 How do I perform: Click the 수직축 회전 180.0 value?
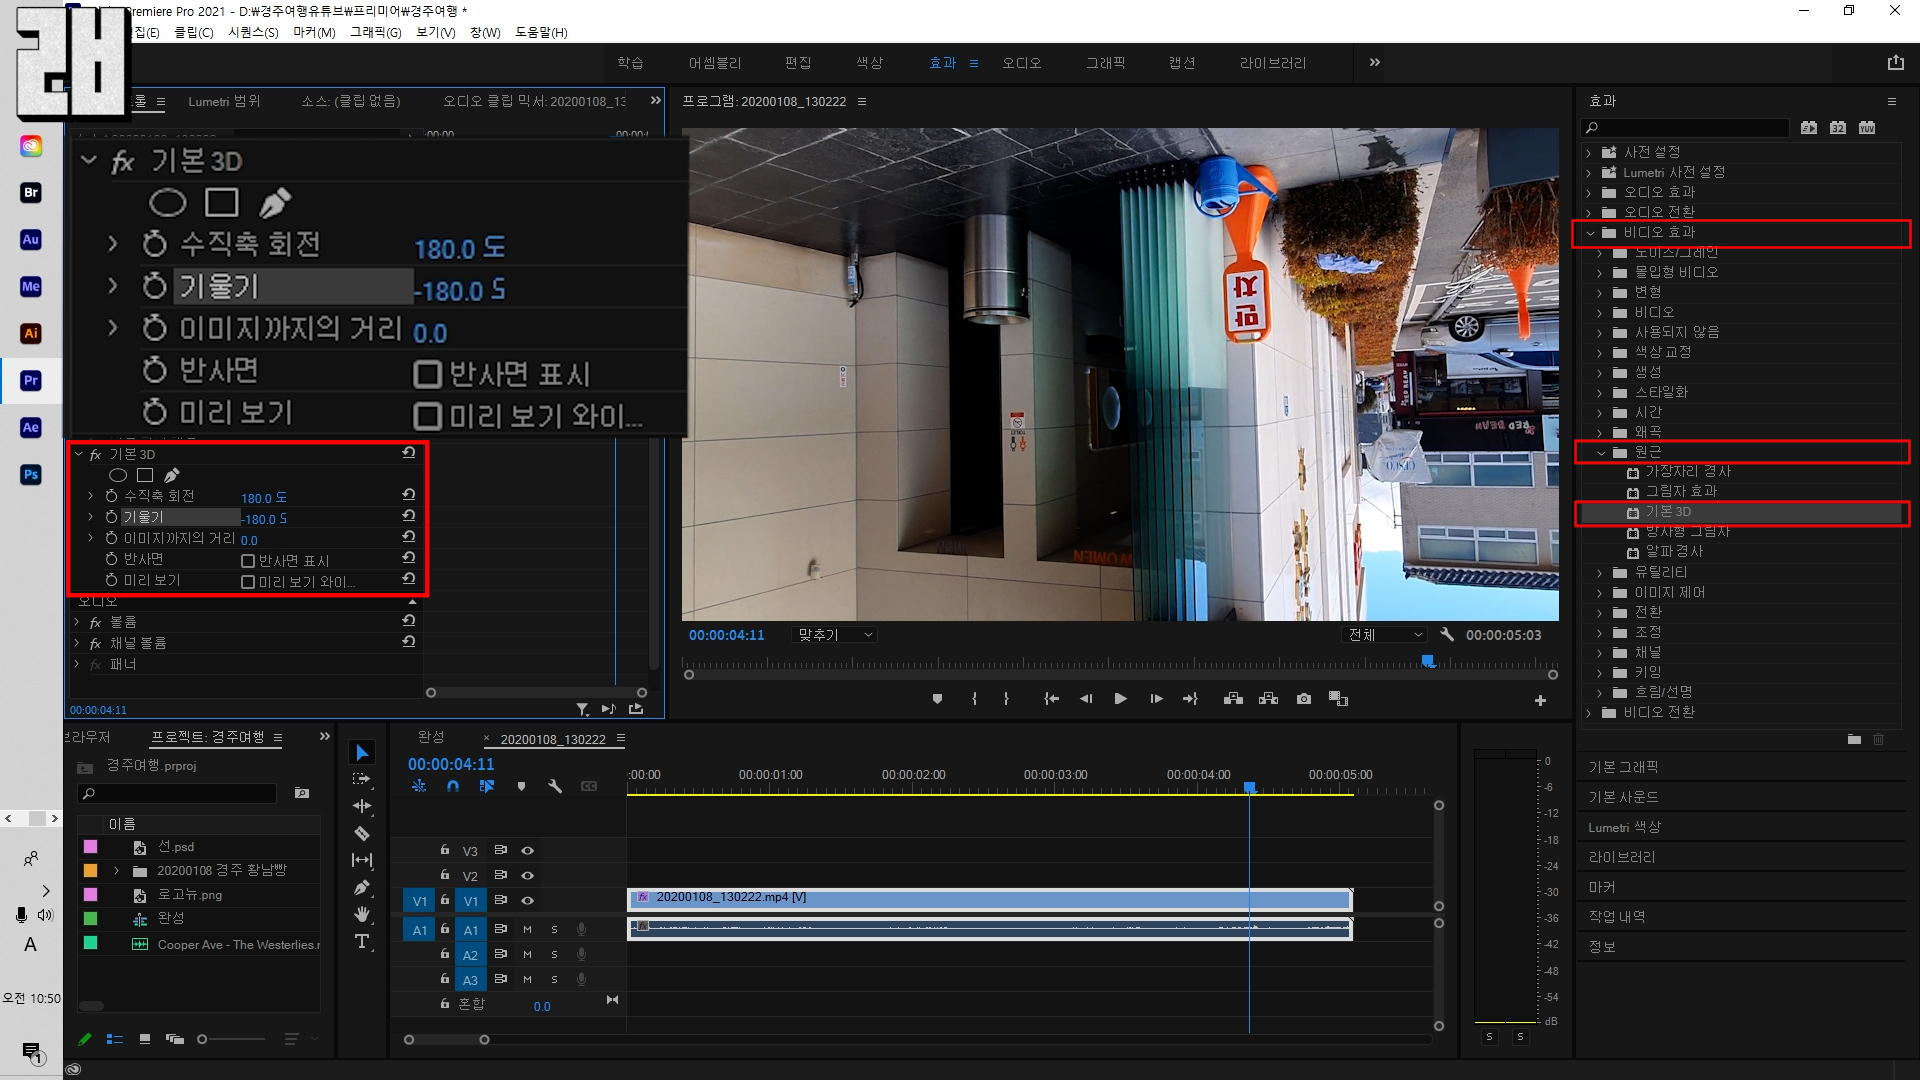256,498
